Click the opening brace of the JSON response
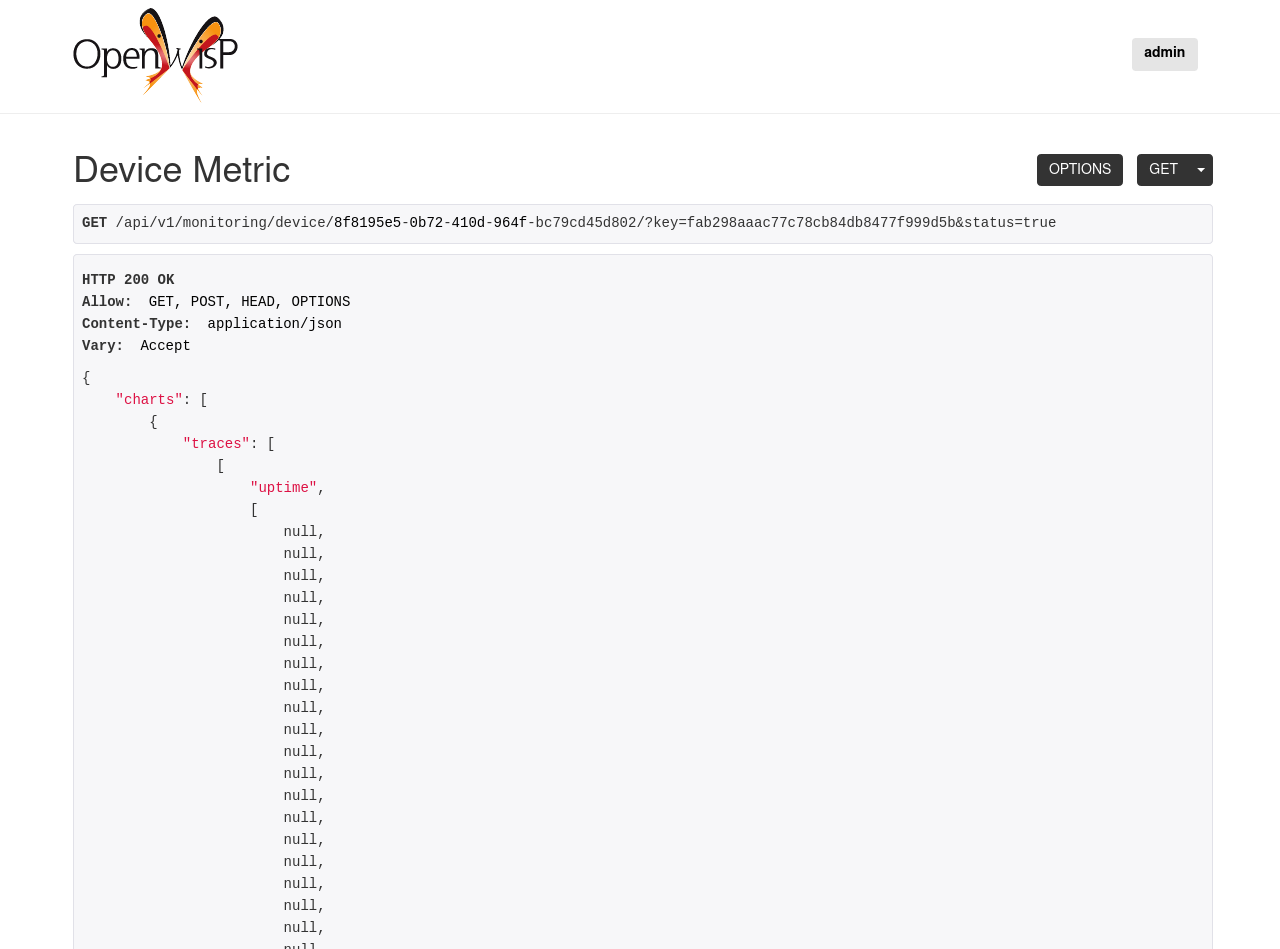The width and height of the screenshot is (1280, 949). pos(86,378)
